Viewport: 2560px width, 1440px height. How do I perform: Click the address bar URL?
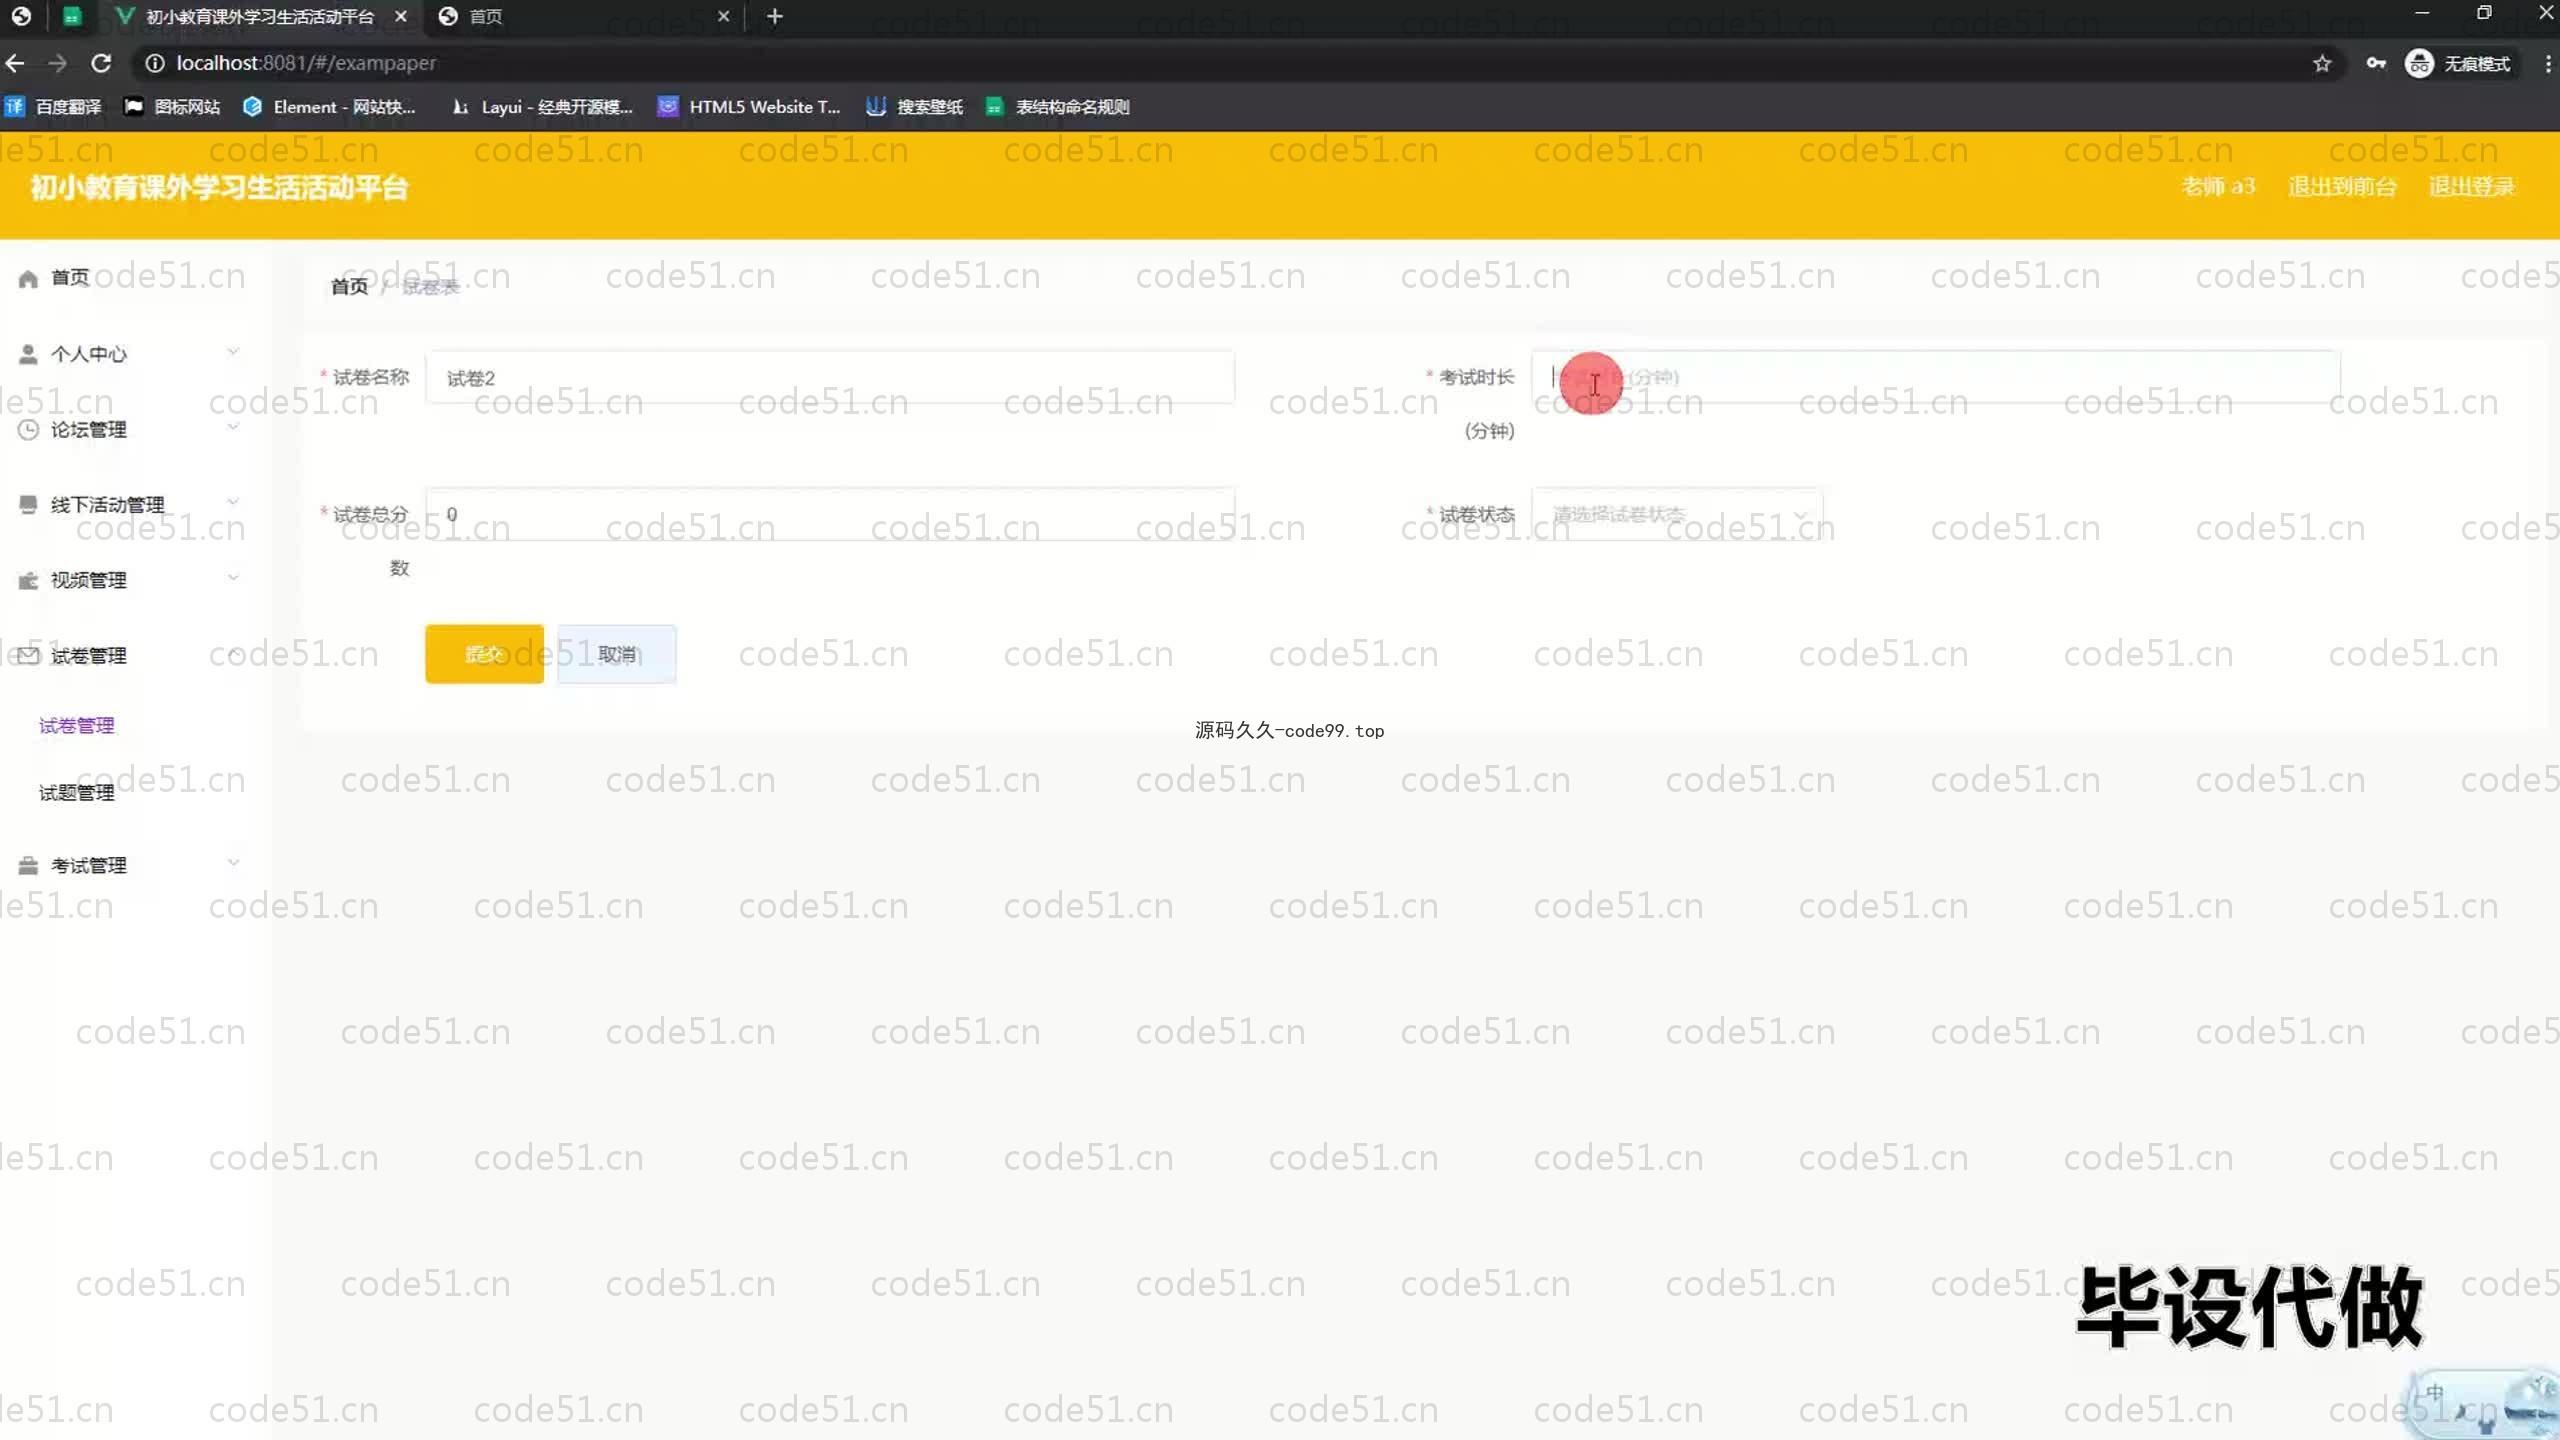click(306, 63)
